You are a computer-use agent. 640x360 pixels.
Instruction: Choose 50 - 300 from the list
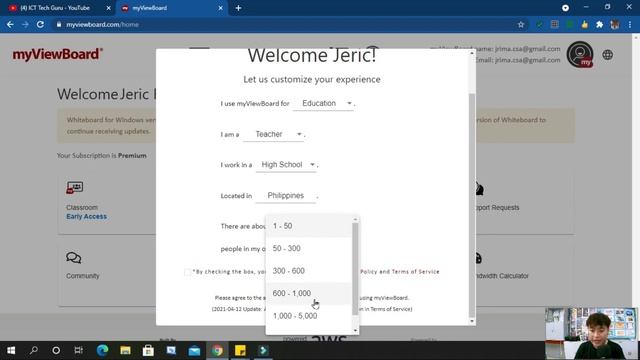(309, 248)
